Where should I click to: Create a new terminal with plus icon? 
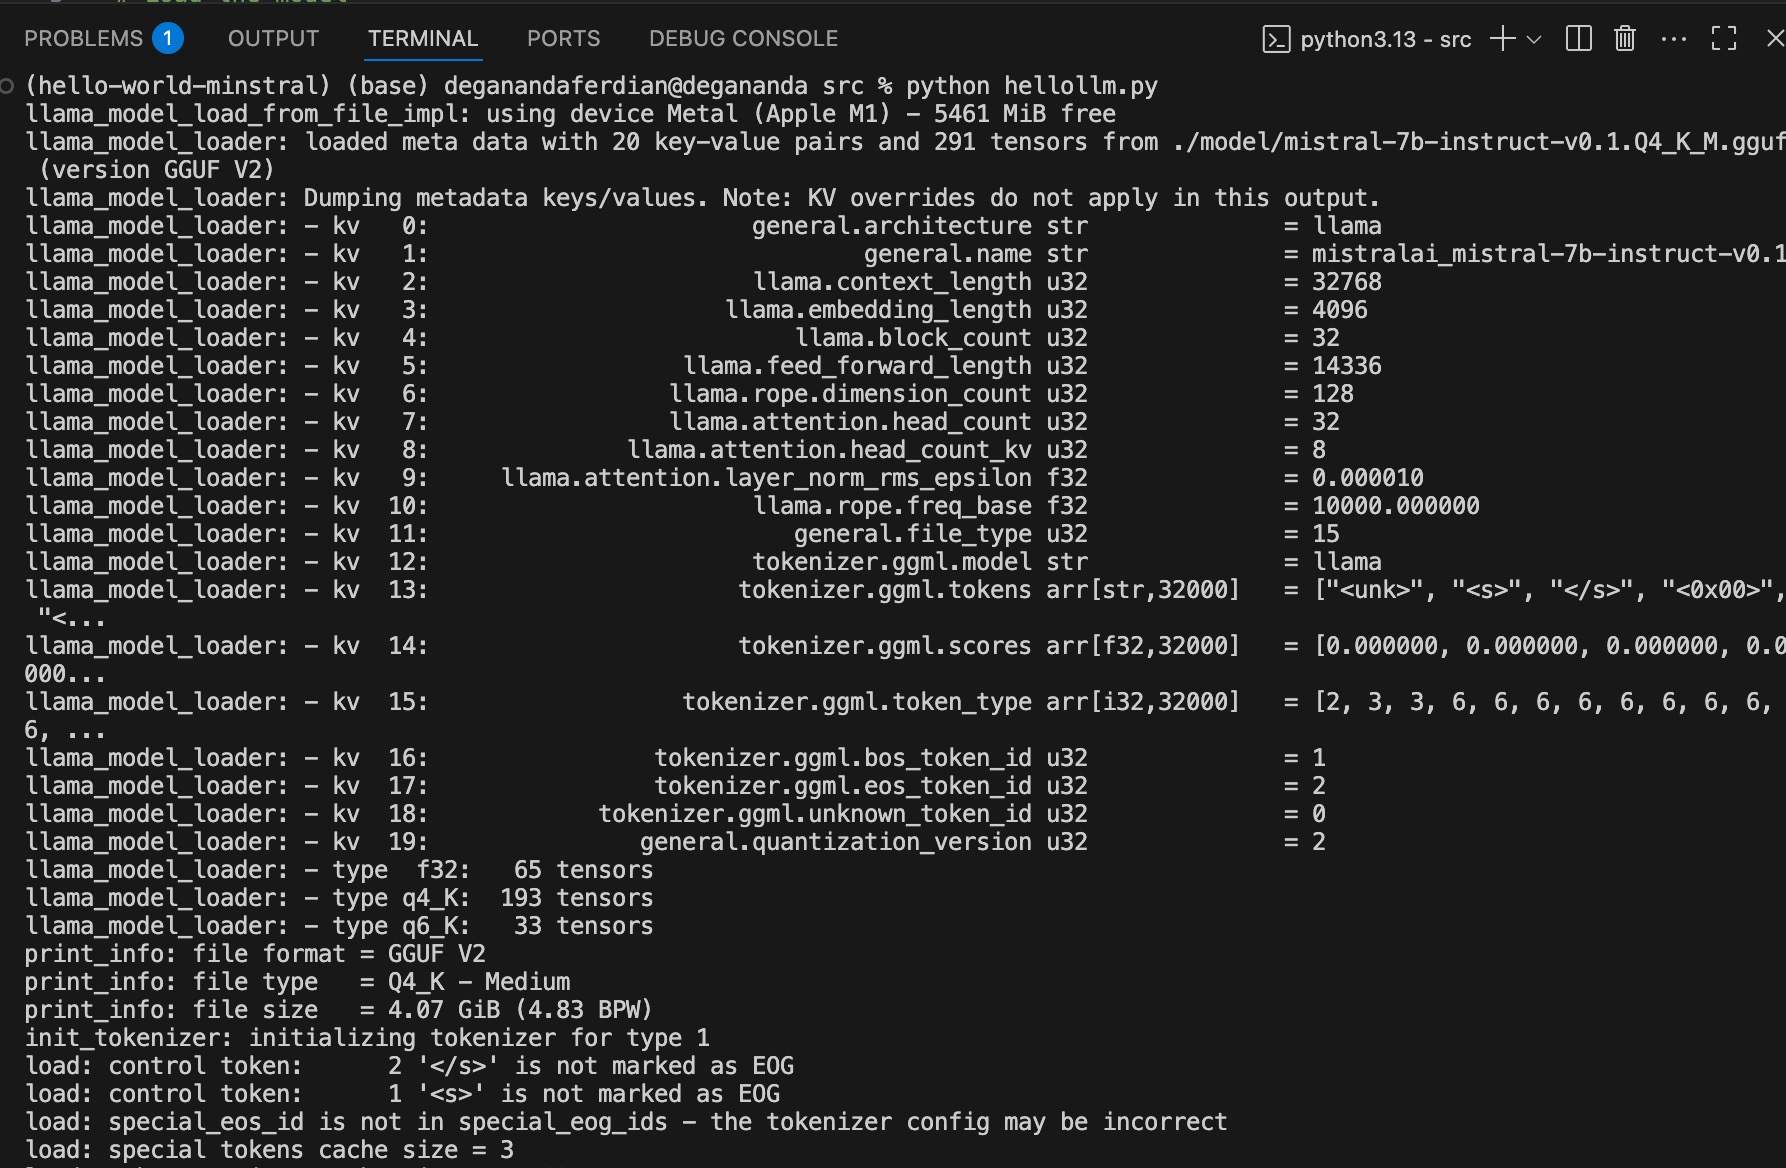pos(1502,39)
